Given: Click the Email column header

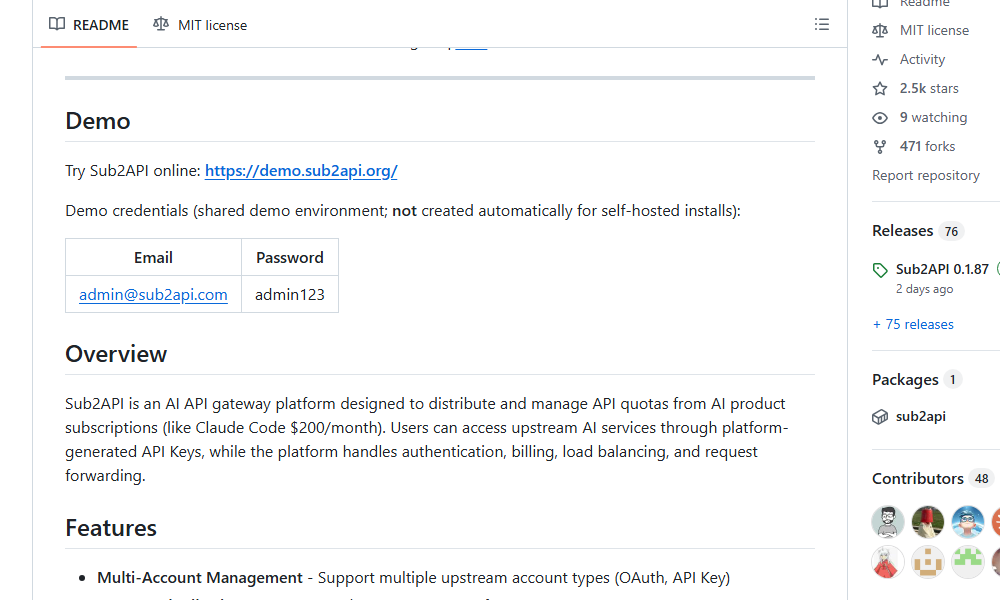Looking at the screenshot, I should [153, 258].
